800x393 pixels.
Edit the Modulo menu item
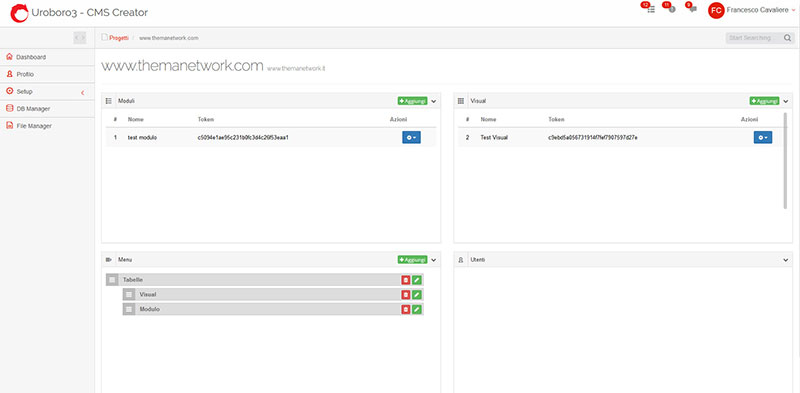pos(417,309)
